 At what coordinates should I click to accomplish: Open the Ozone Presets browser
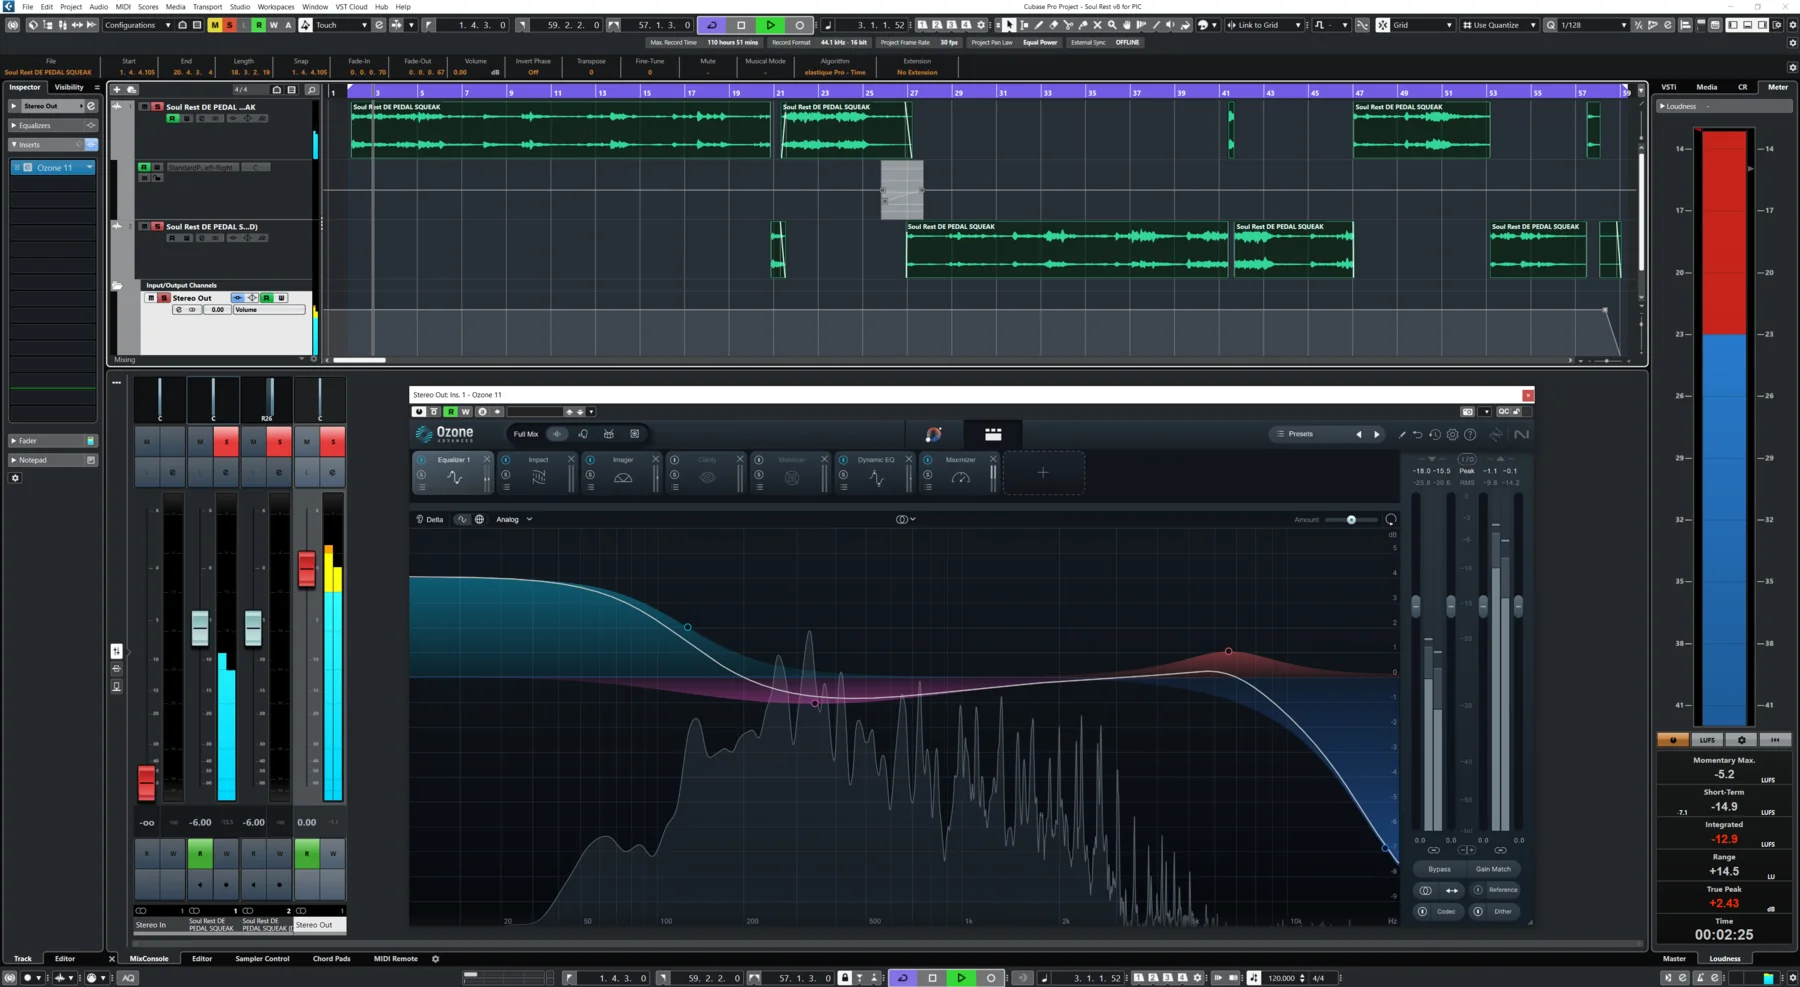pos(1301,434)
